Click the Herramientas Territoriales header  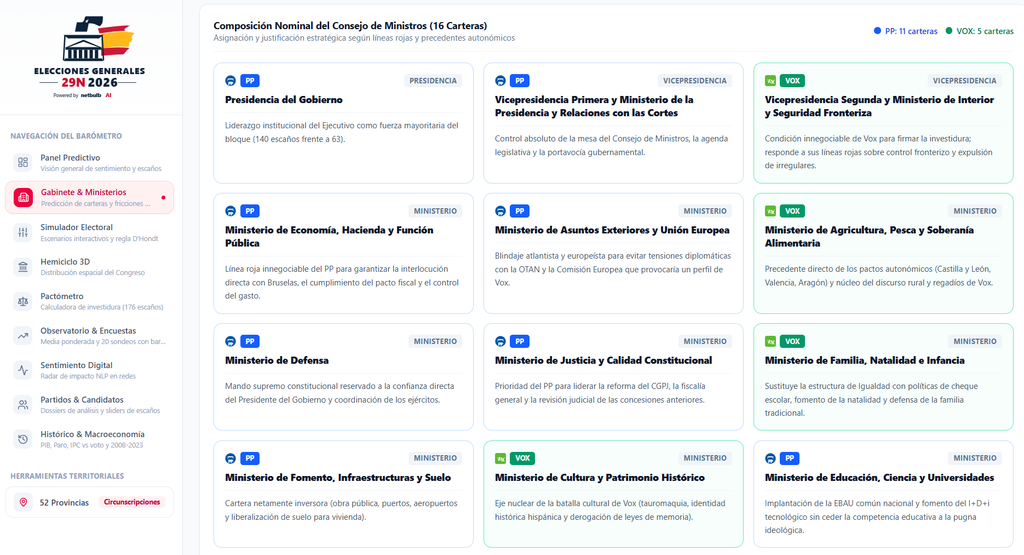pos(67,476)
